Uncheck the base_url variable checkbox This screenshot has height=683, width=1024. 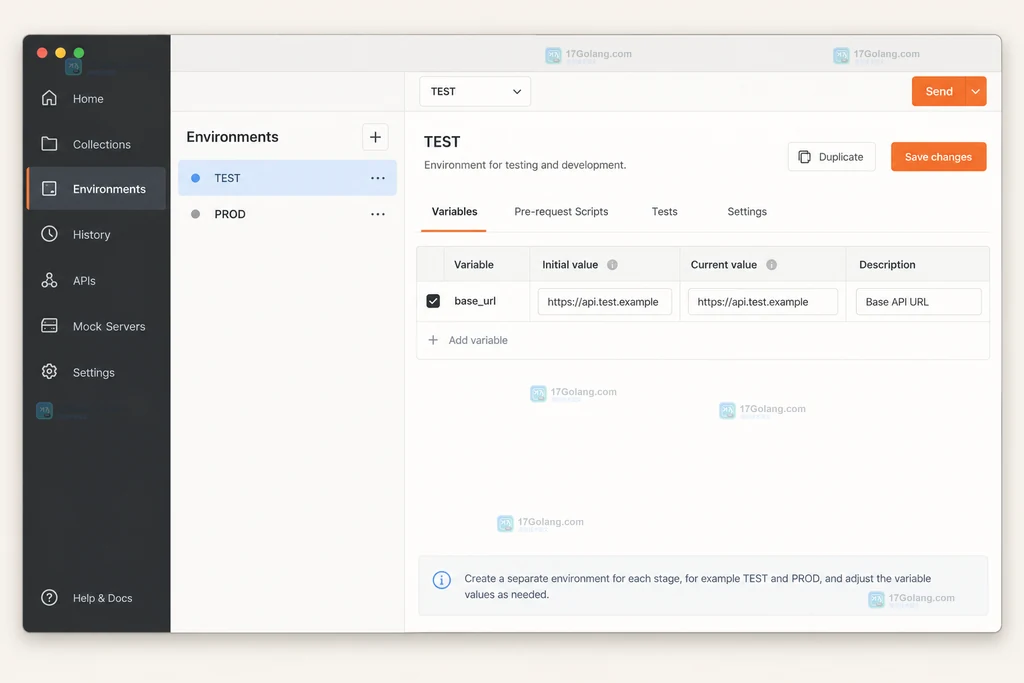pos(433,301)
